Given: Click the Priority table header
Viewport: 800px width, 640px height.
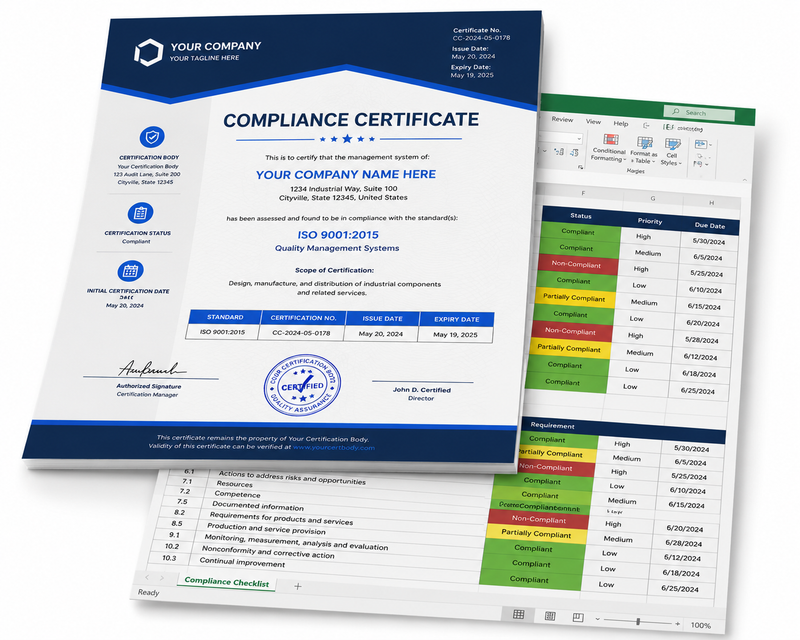Looking at the screenshot, I should [650, 221].
